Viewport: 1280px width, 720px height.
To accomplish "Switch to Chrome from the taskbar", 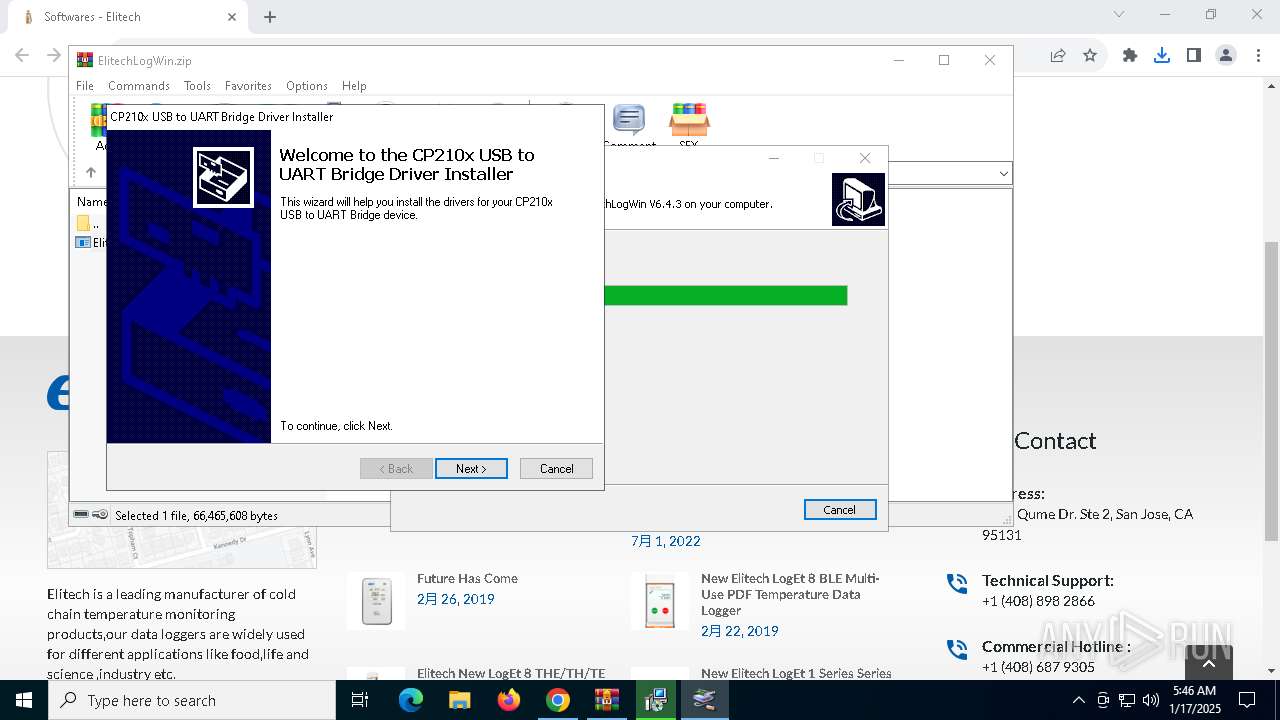I will 558,700.
